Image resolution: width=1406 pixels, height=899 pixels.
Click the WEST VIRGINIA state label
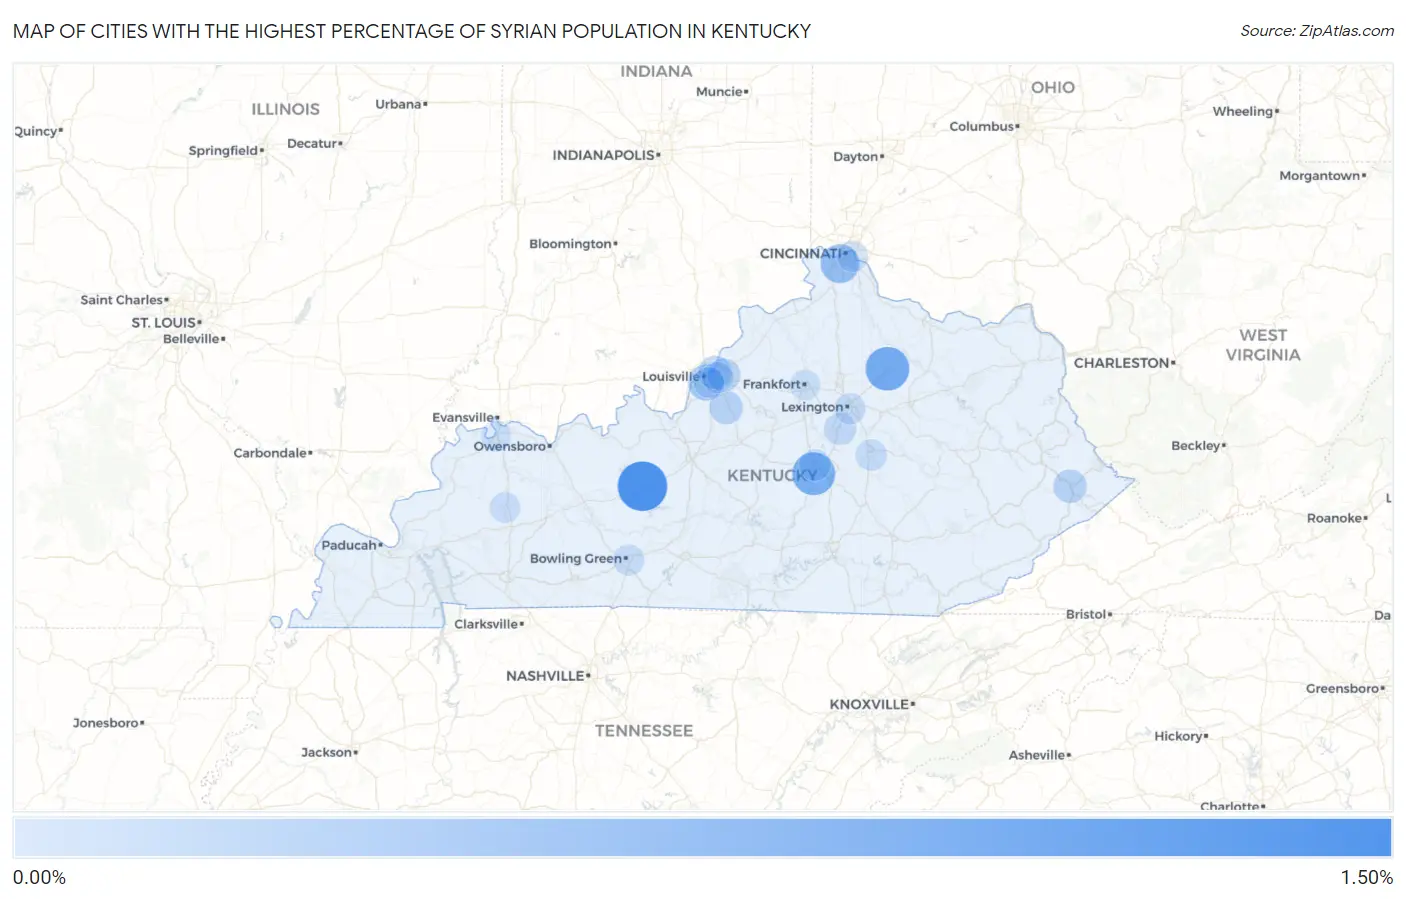tap(1263, 345)
